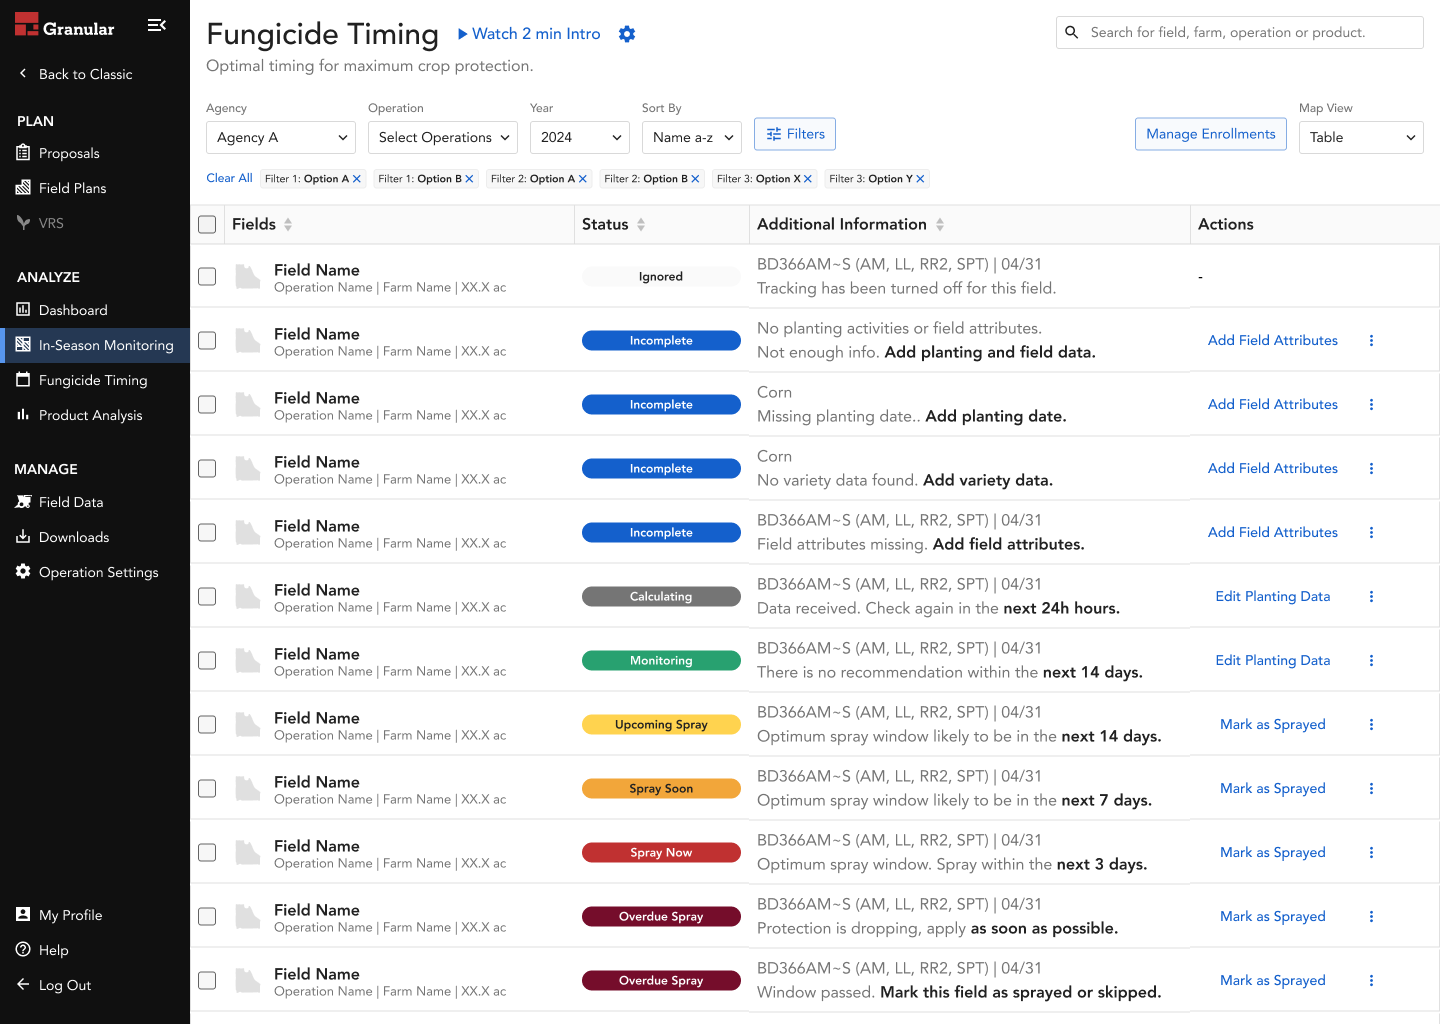Screen dimensions: 1440x1024
Task: Remove the Filter 2: Option B chip
Action: coord(696,179)
